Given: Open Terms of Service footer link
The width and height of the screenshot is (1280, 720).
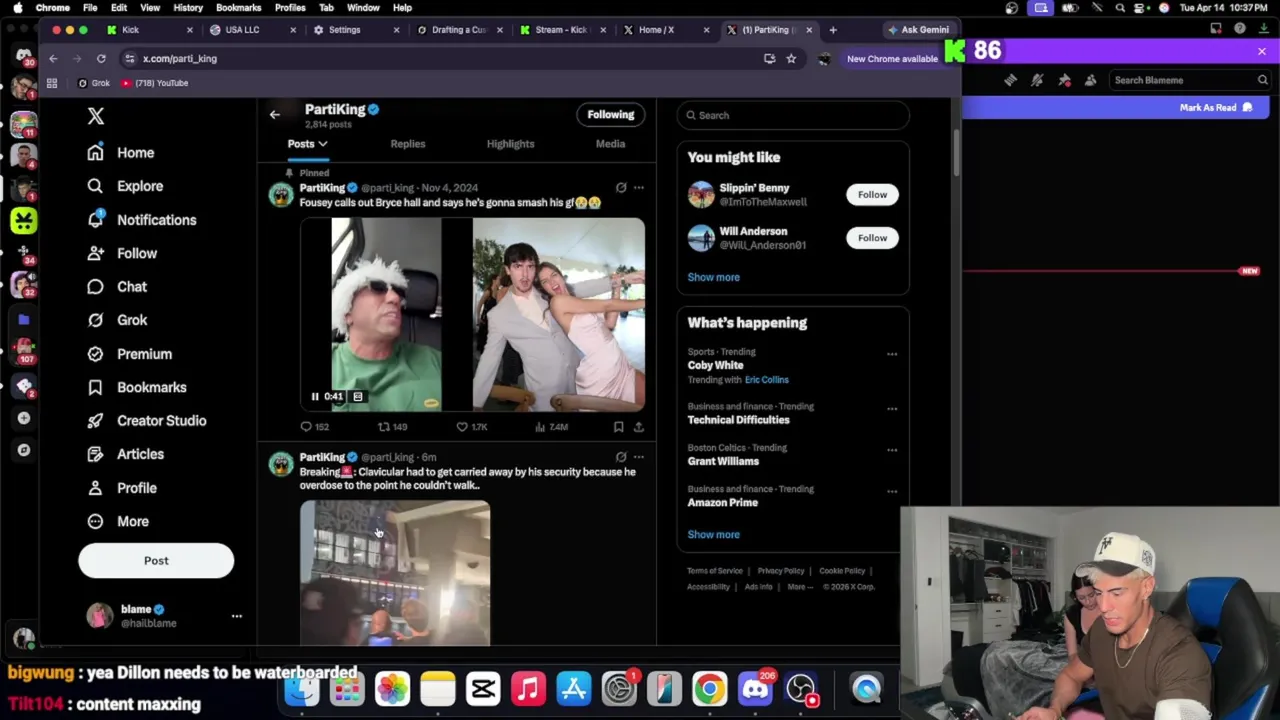Looking at the screenshot, I should coord(715,571).
